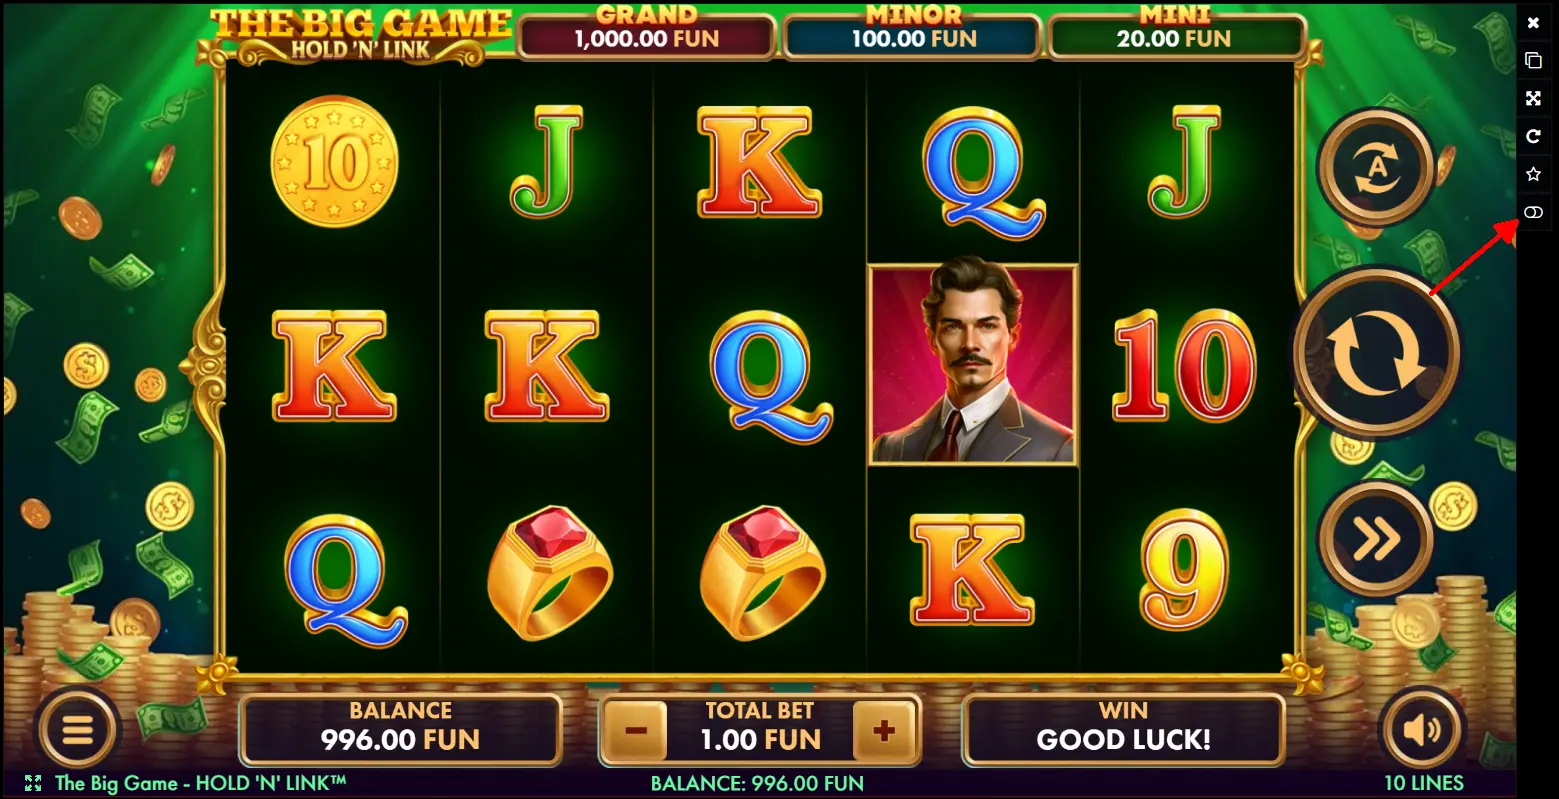Increase total bet with the plus button
This screenshot has width=1559, height=799.
click(x=883, y=731)
